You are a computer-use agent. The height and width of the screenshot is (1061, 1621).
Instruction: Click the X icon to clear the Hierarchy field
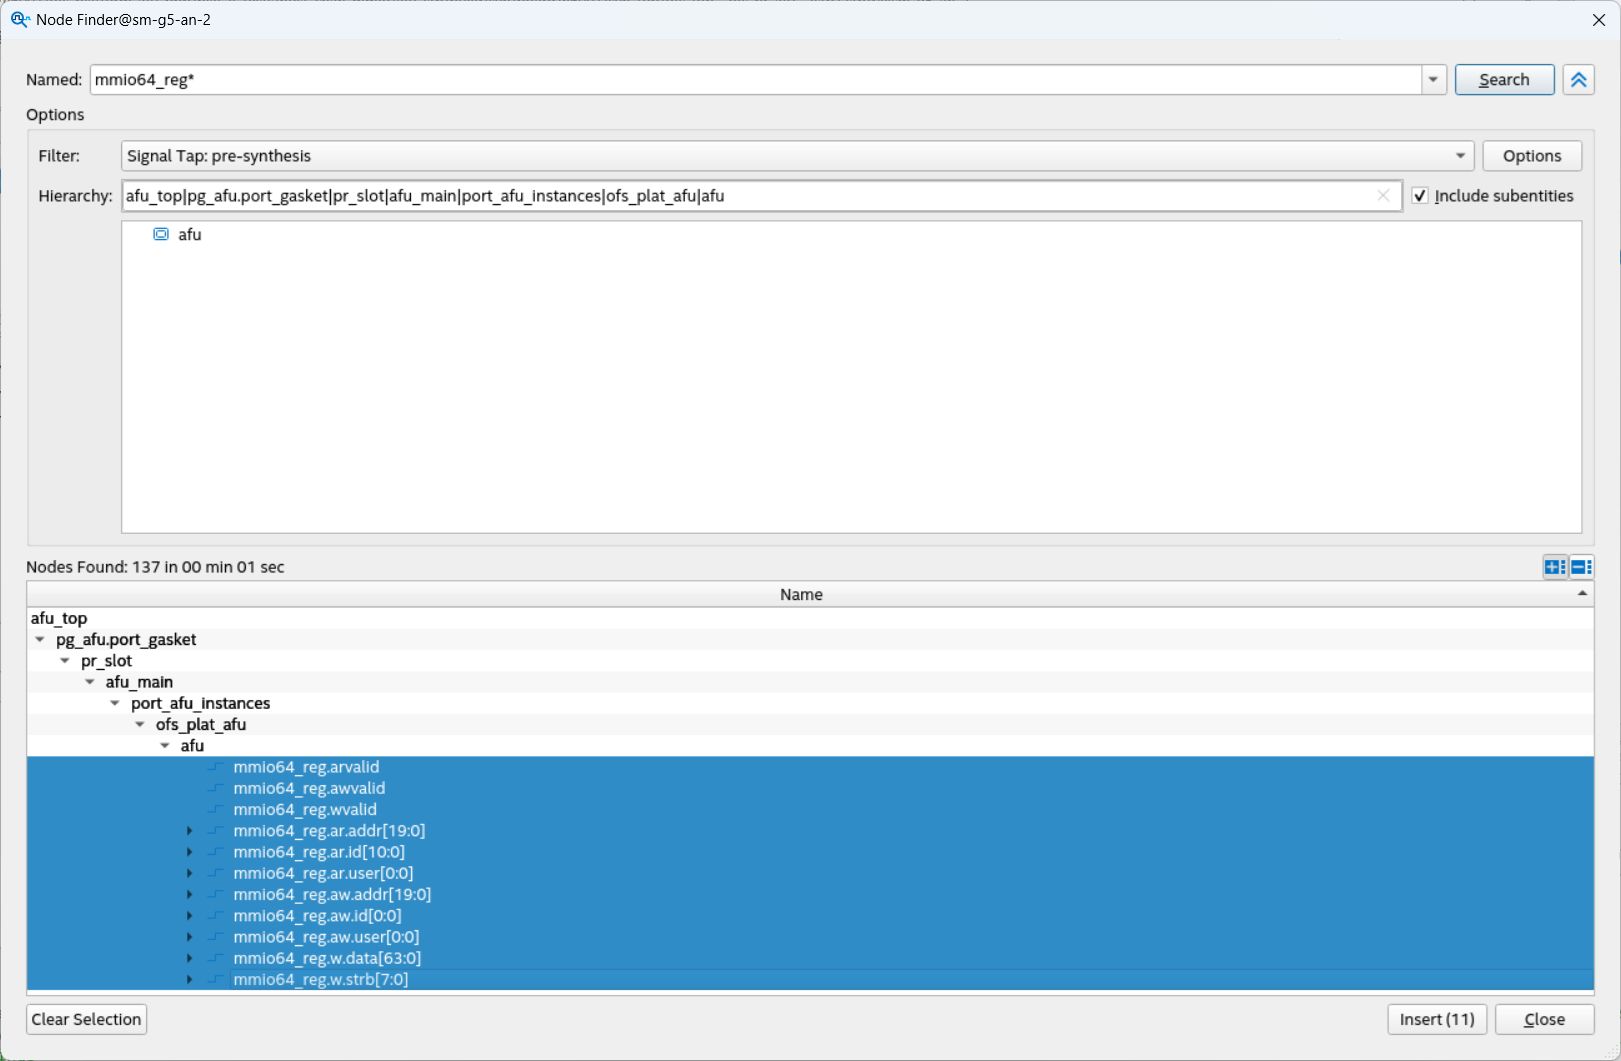pyautogui.click(x=1384, y=196)
